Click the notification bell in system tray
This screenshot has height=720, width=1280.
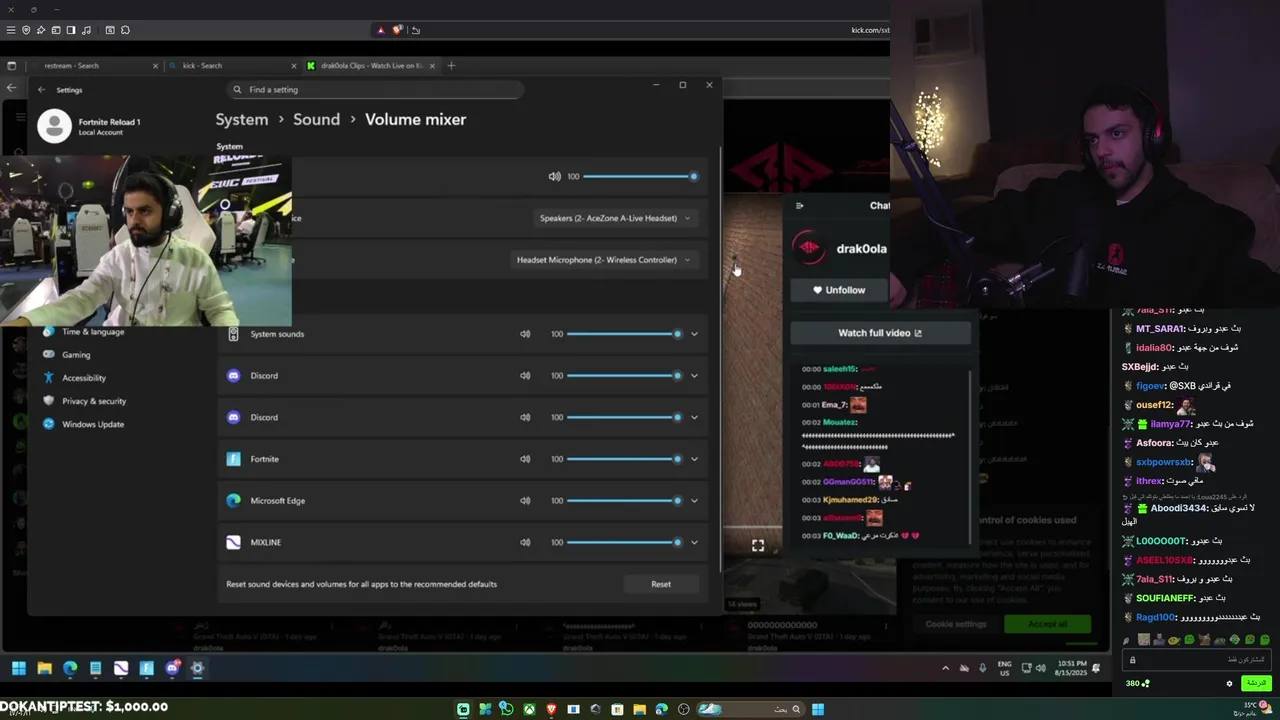1096,668
